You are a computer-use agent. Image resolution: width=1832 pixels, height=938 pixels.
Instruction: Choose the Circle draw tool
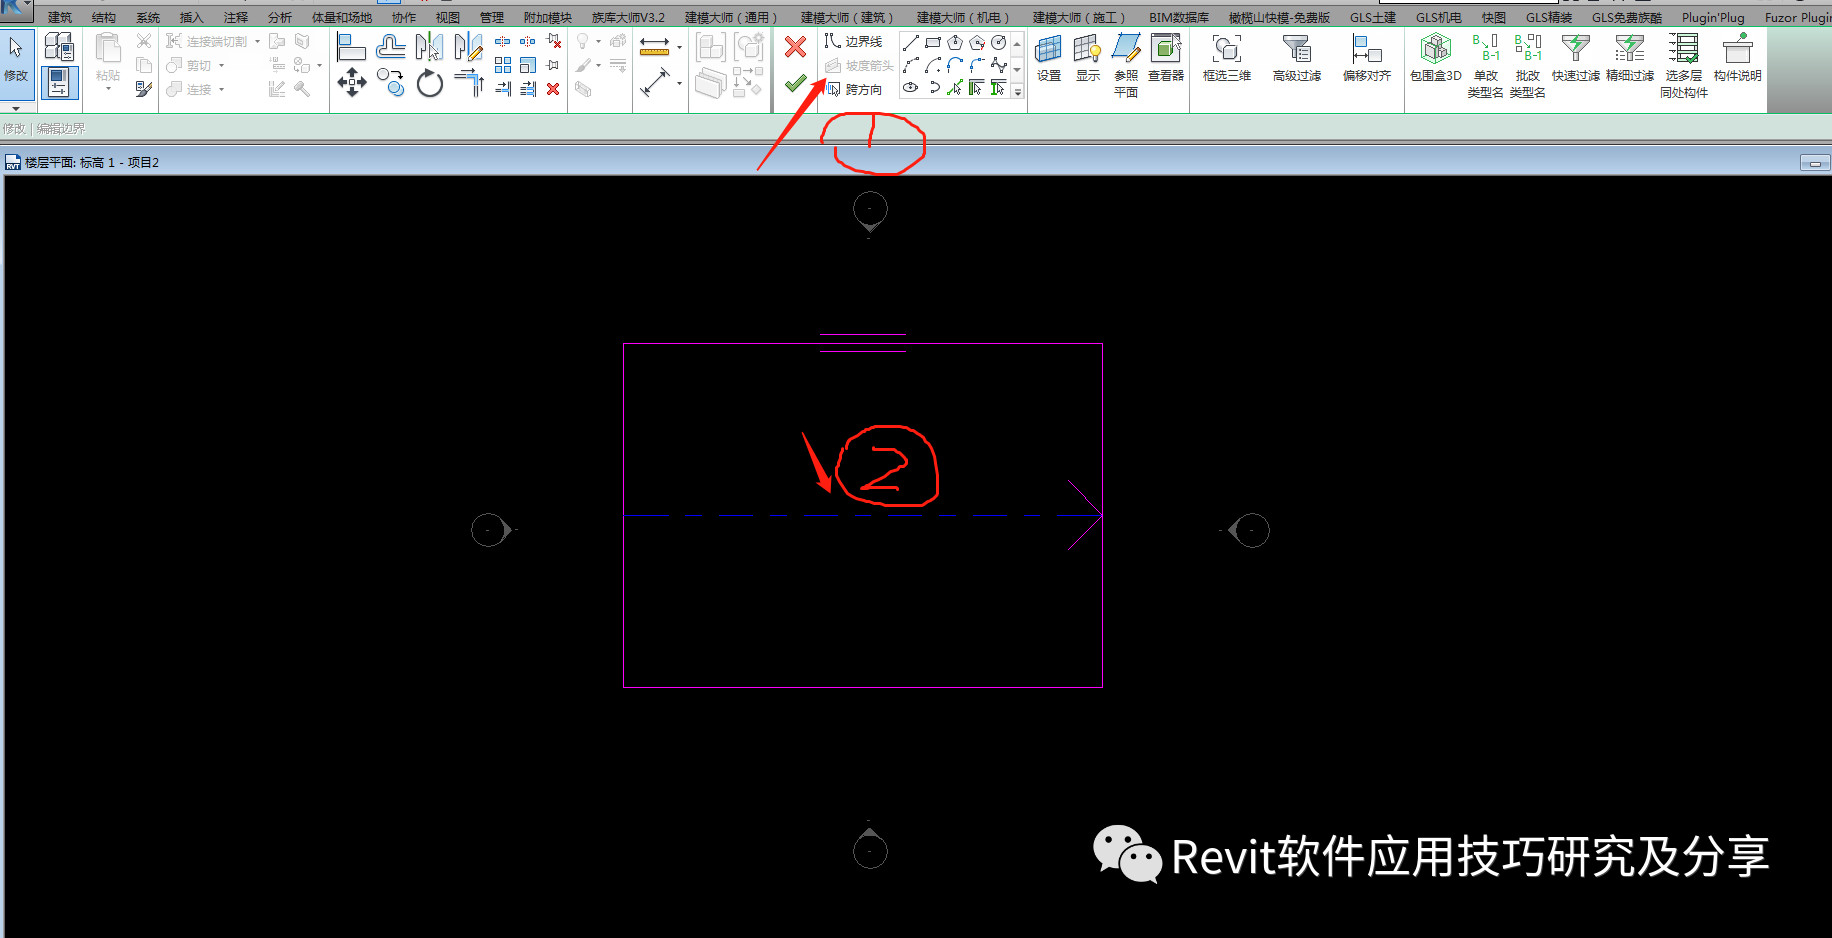click(999, 42)
